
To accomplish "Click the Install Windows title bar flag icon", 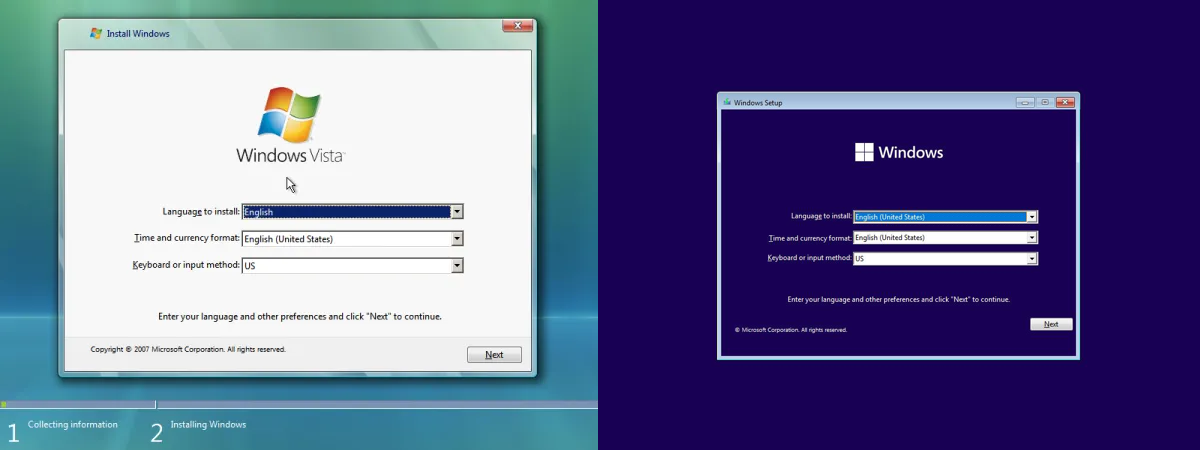I will pyautogui.click(x=96, y=33).
